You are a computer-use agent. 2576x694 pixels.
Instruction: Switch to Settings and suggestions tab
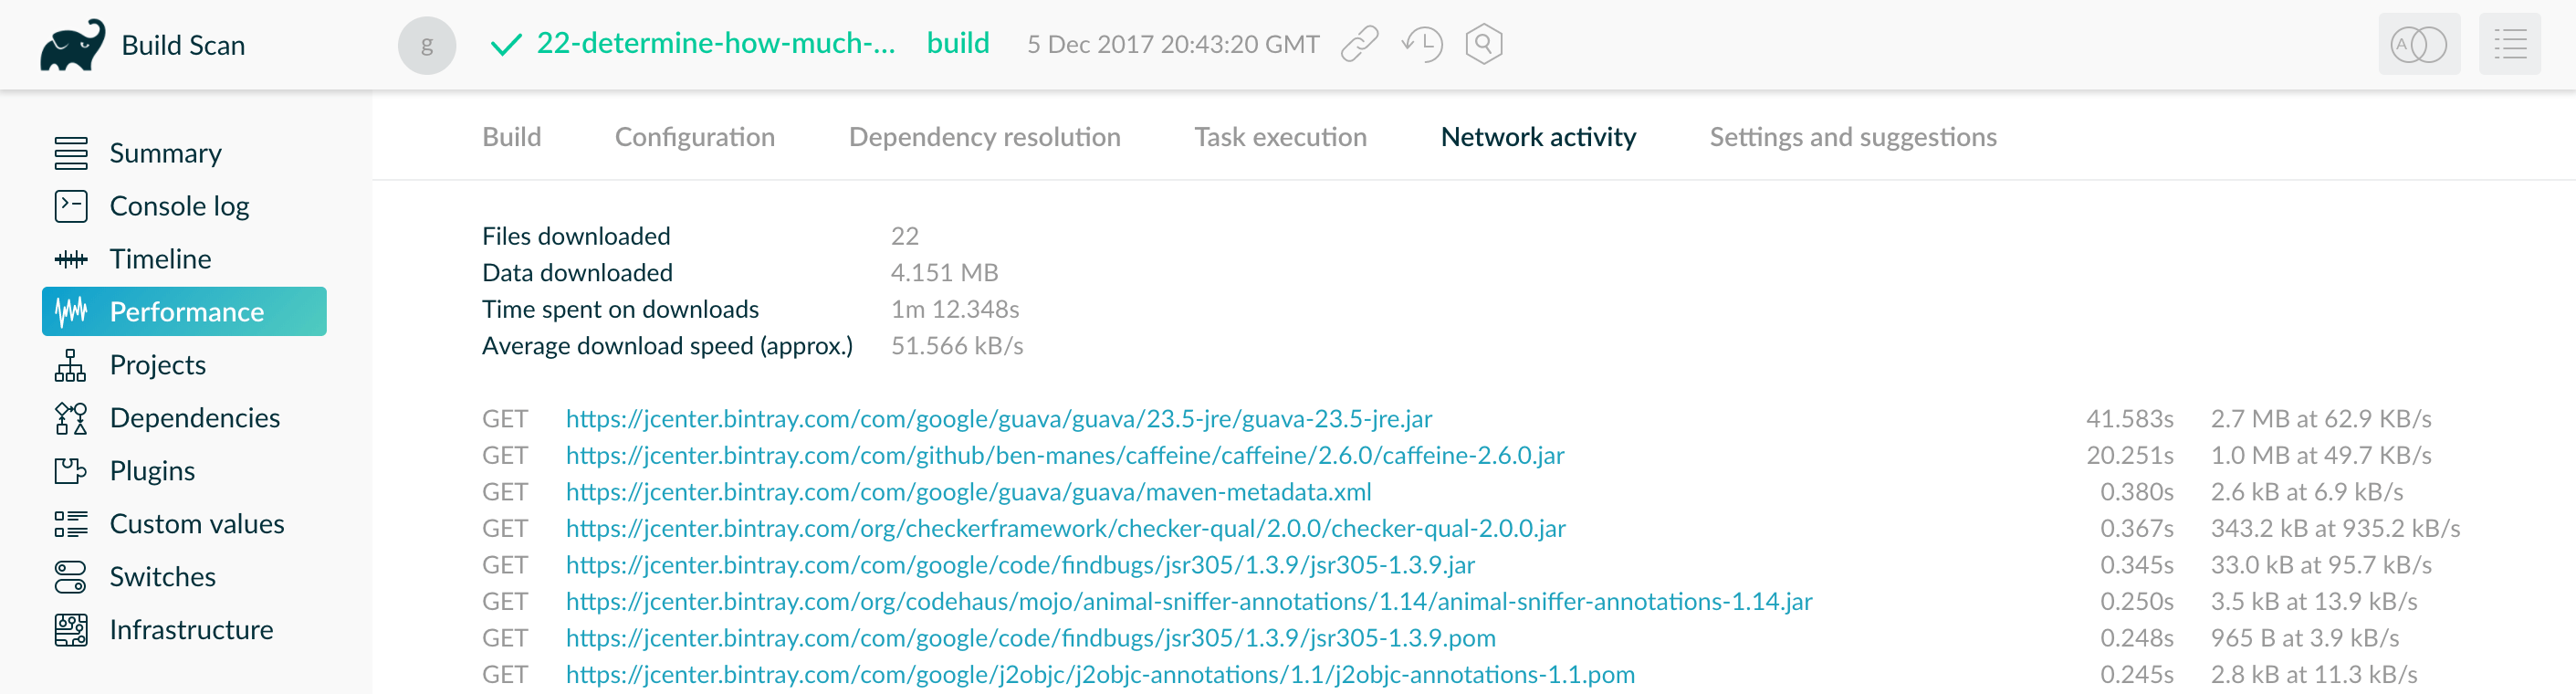[x=1852, y=136]
